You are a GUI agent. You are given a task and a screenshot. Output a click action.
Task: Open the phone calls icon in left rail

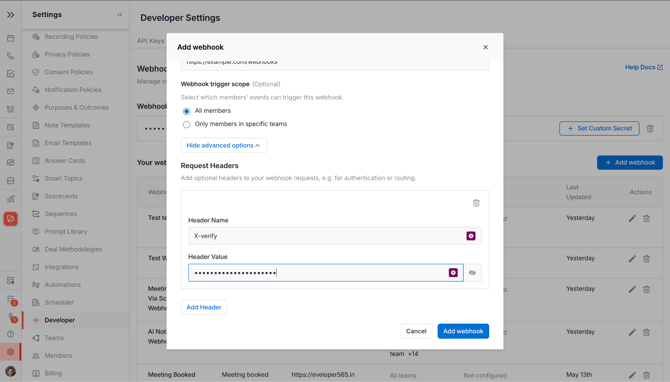[x=11, y=56]
